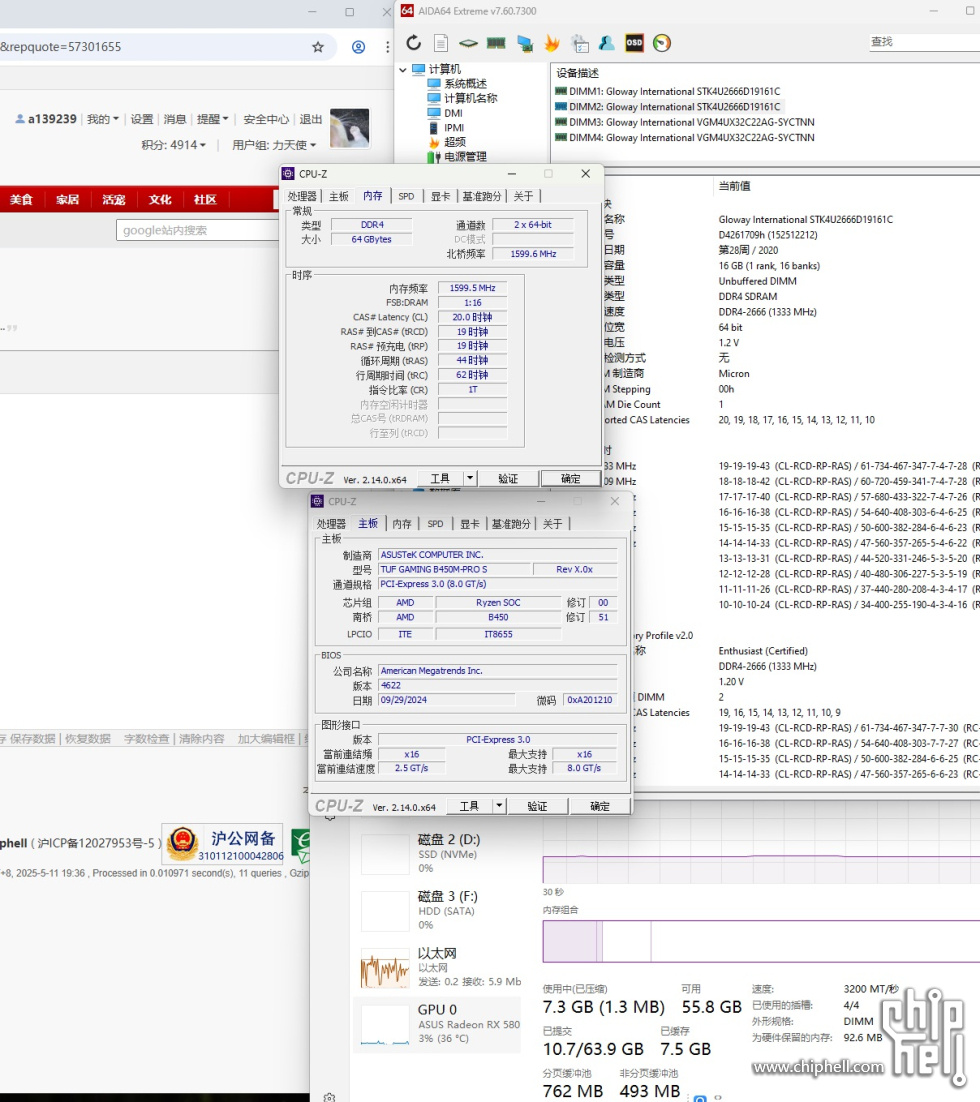980x1102 pixels.
Task: Click the AIDA64 查找 search field
Action: tap(924, 42)
